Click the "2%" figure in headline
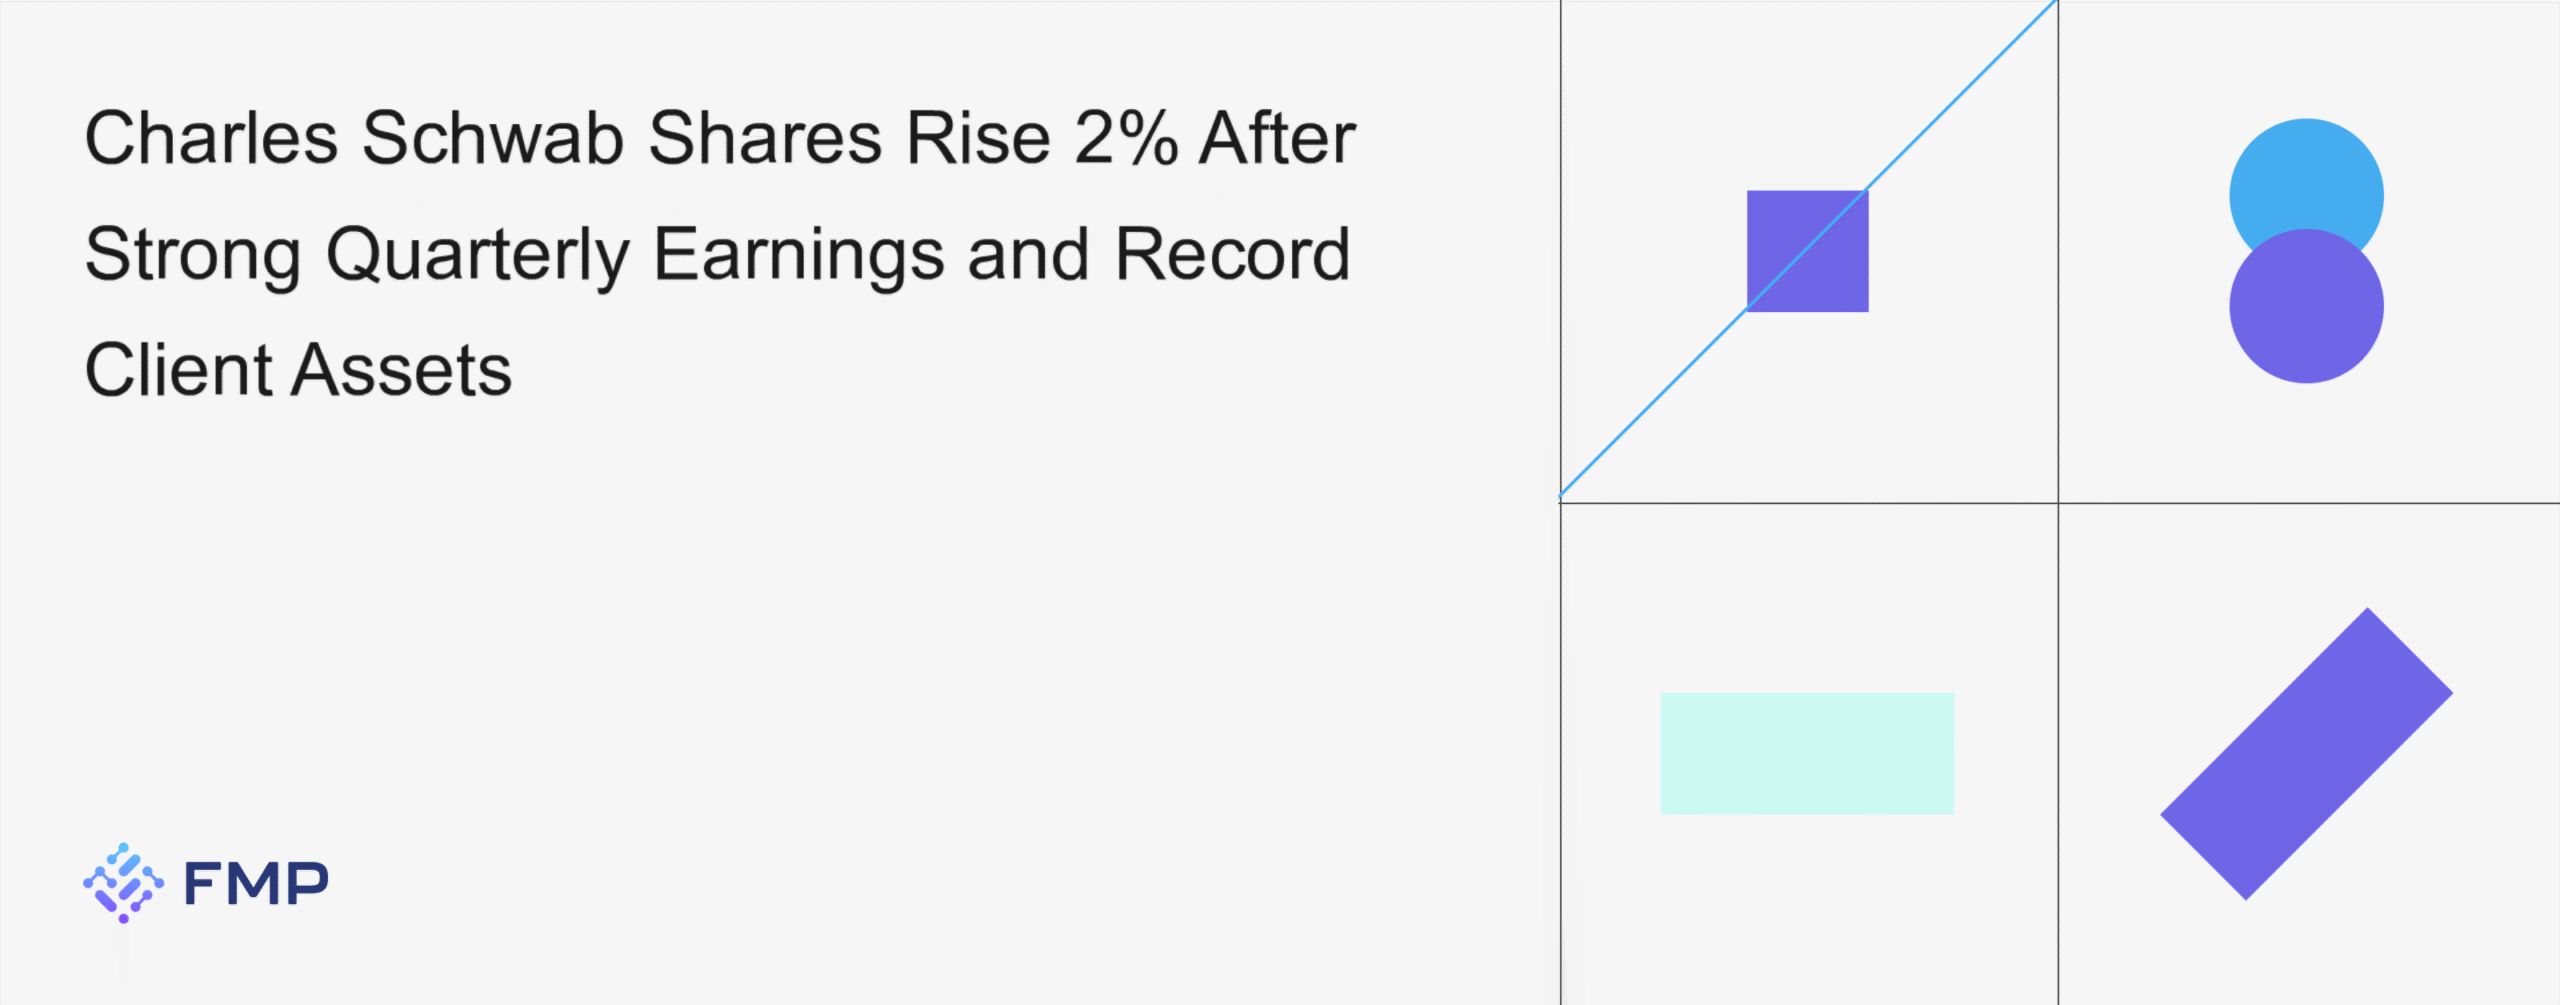This screenshot has height=1005, width=2560. (x=1126, y=138)
